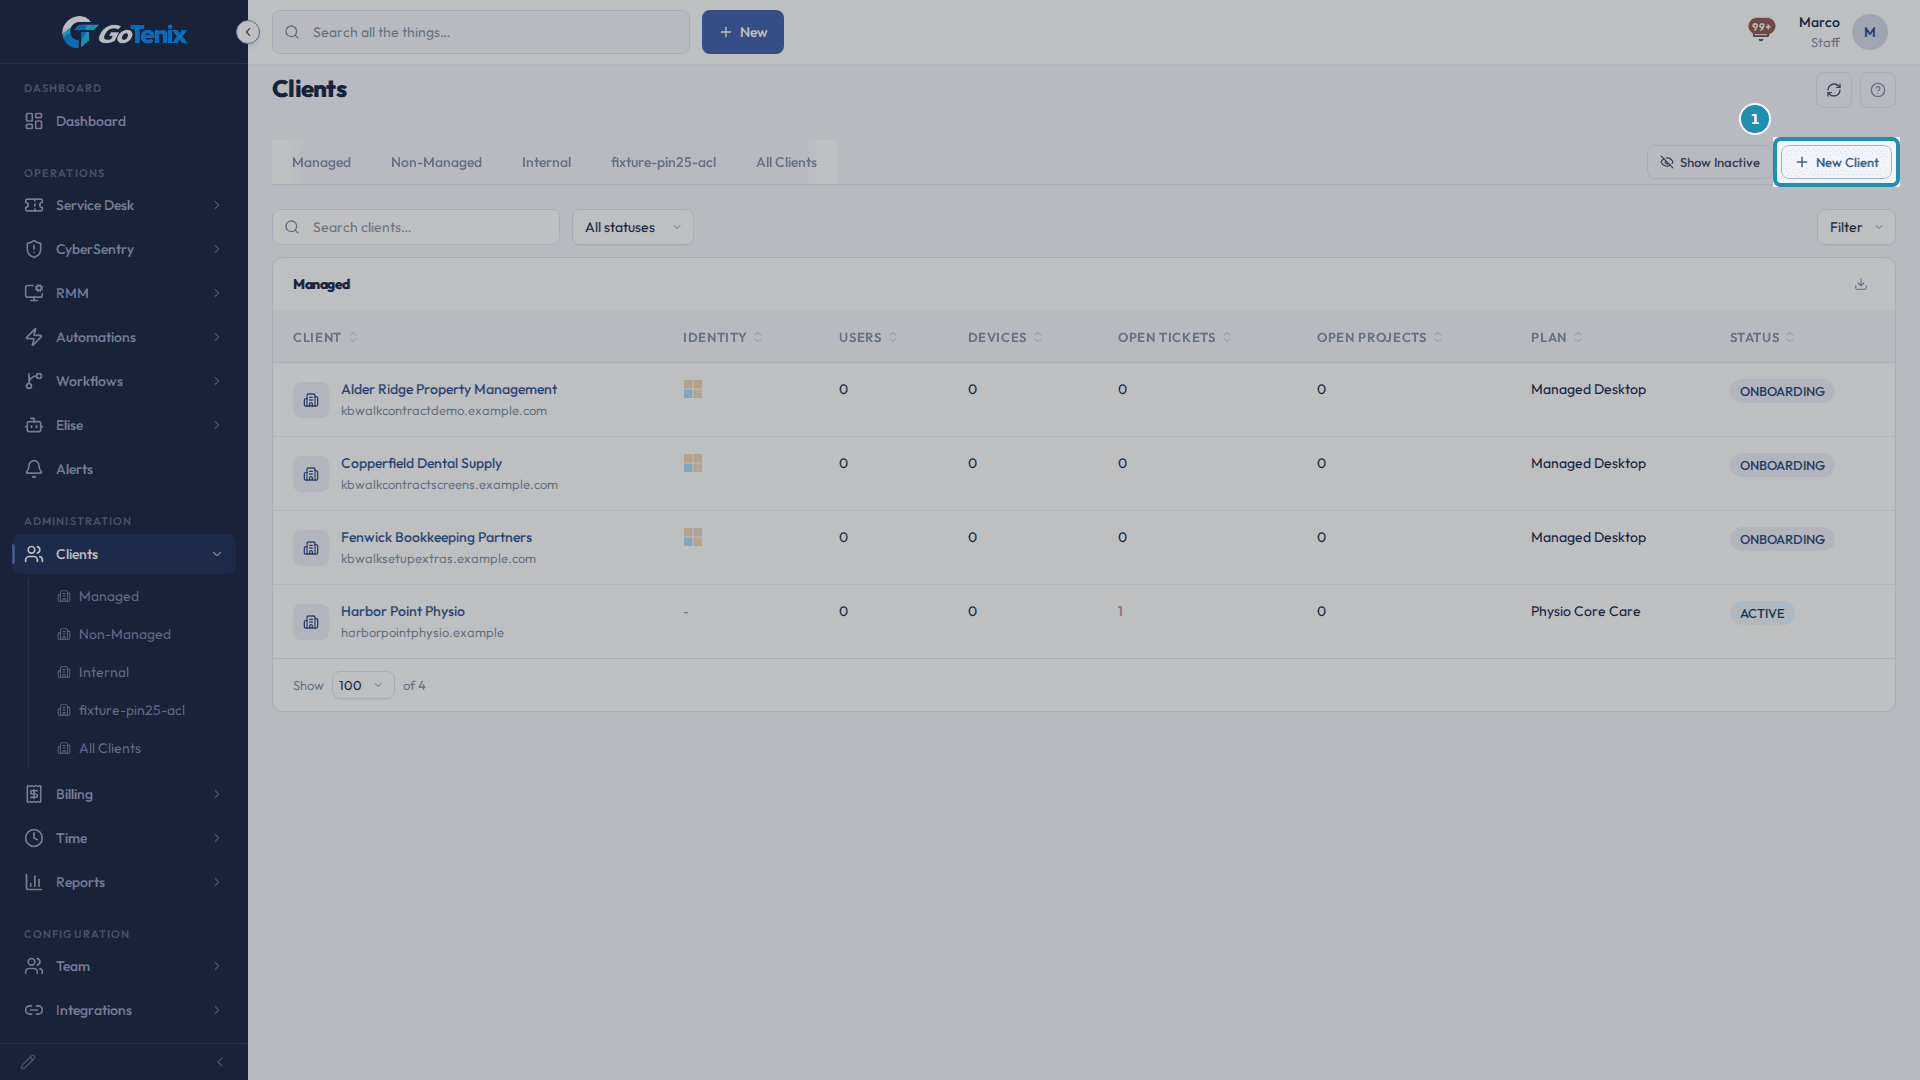Open Non-Managed under Clients in sidebar
1920x1080 pixels.
[x=124, y=634]
